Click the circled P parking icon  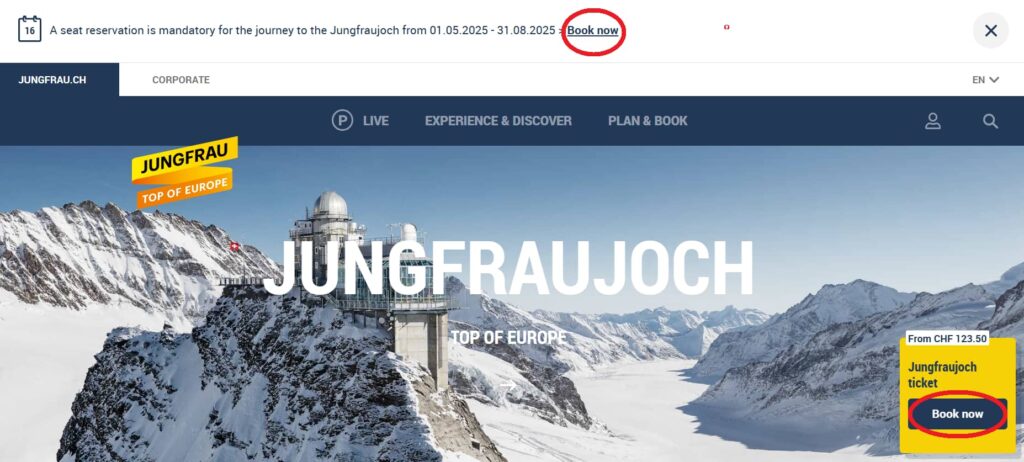(x=342, y=120)
